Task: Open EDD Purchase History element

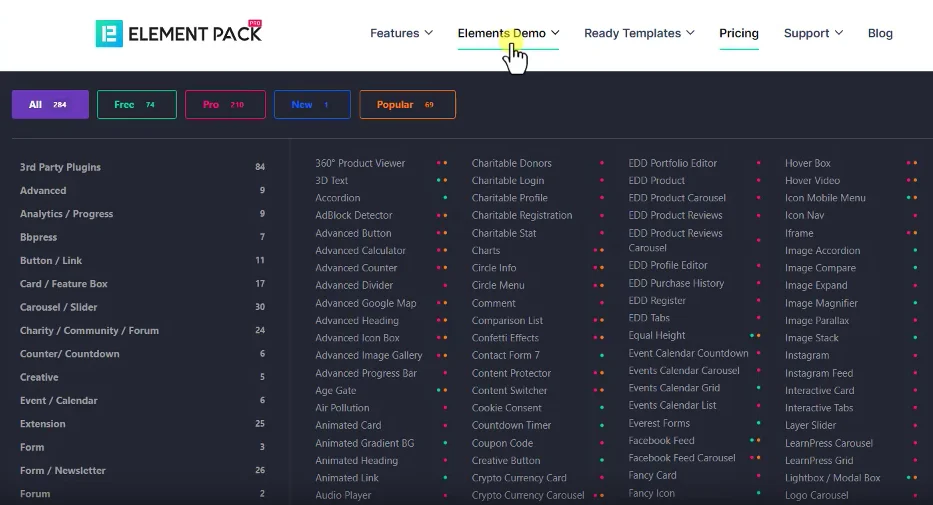Action: 676,283
